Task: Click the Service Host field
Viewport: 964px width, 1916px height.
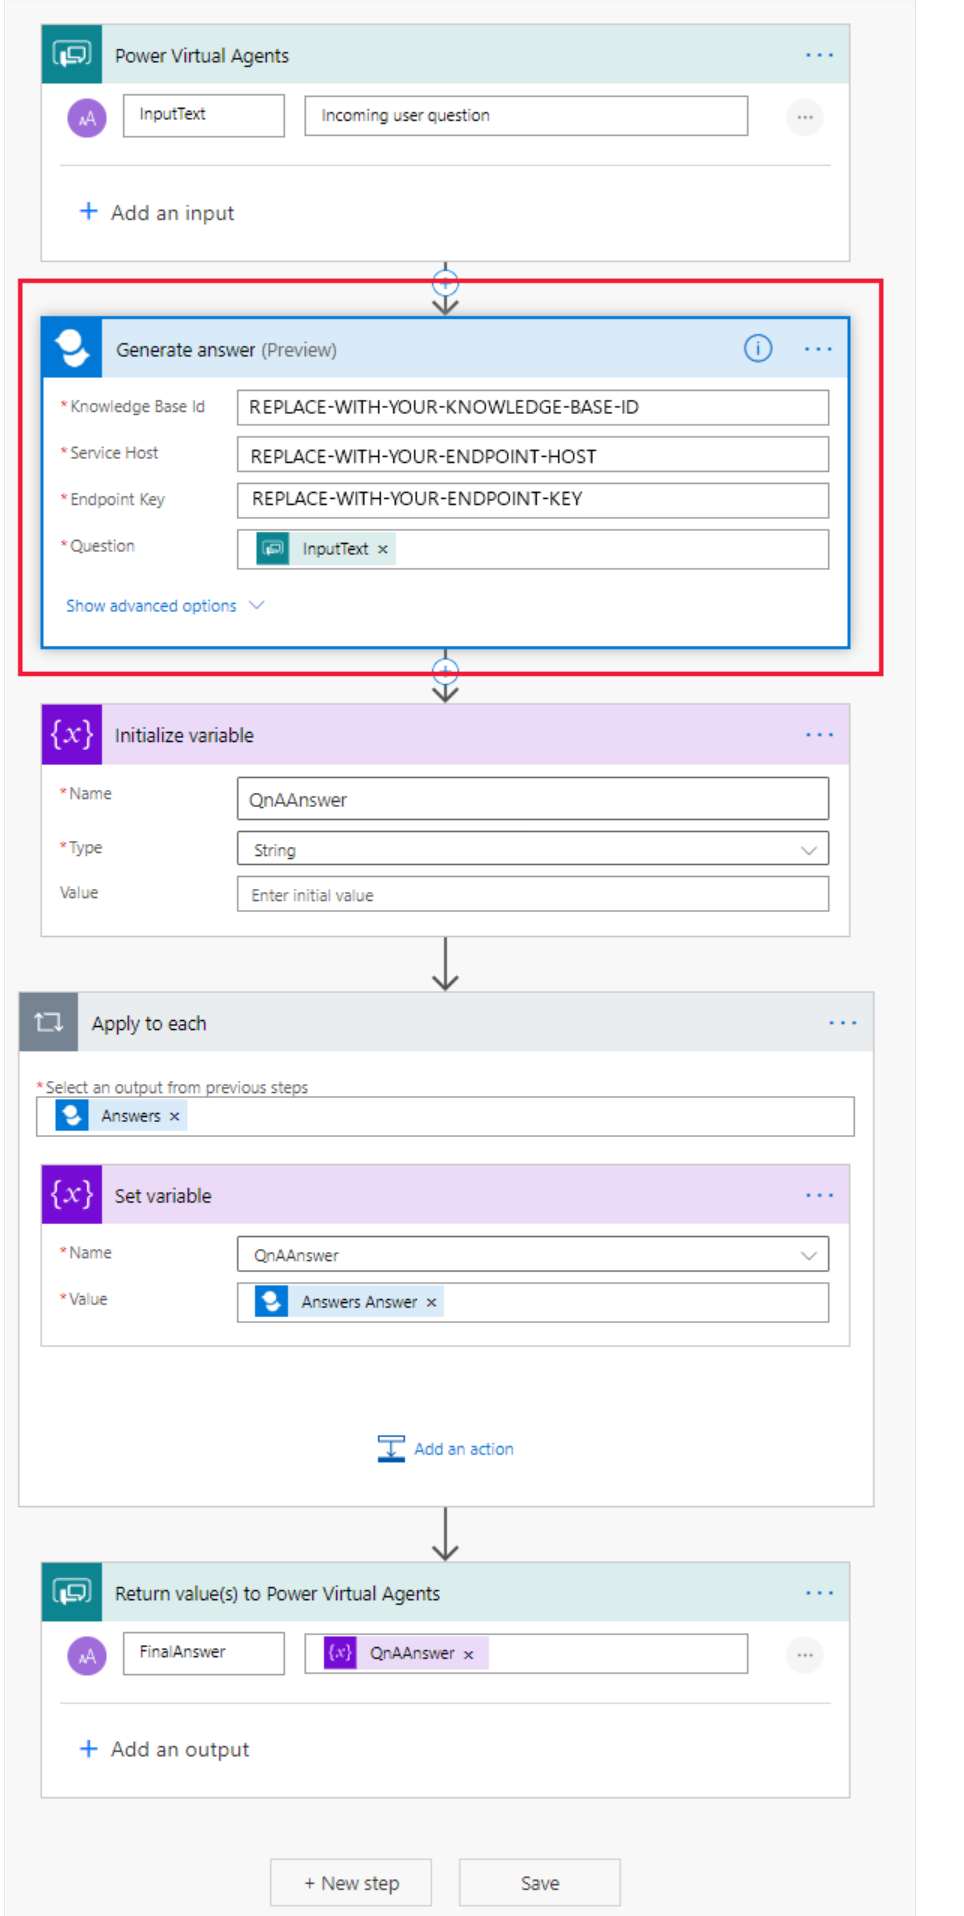Action: pyautogui.click(x=533, y=455)
